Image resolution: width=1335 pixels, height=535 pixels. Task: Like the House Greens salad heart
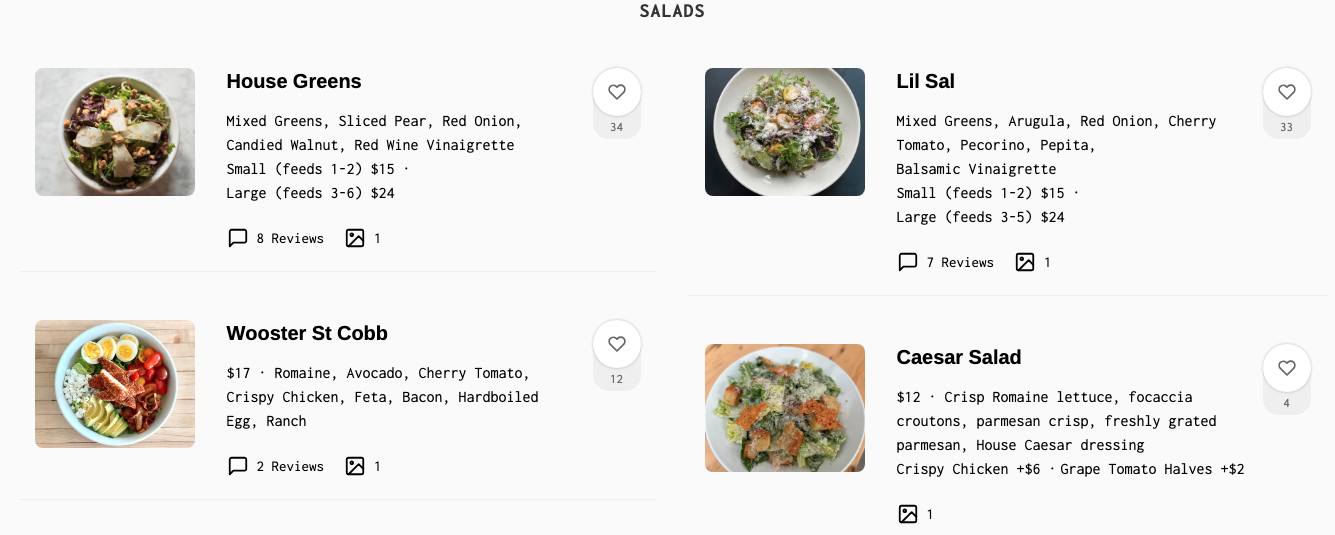coord(617,92)
